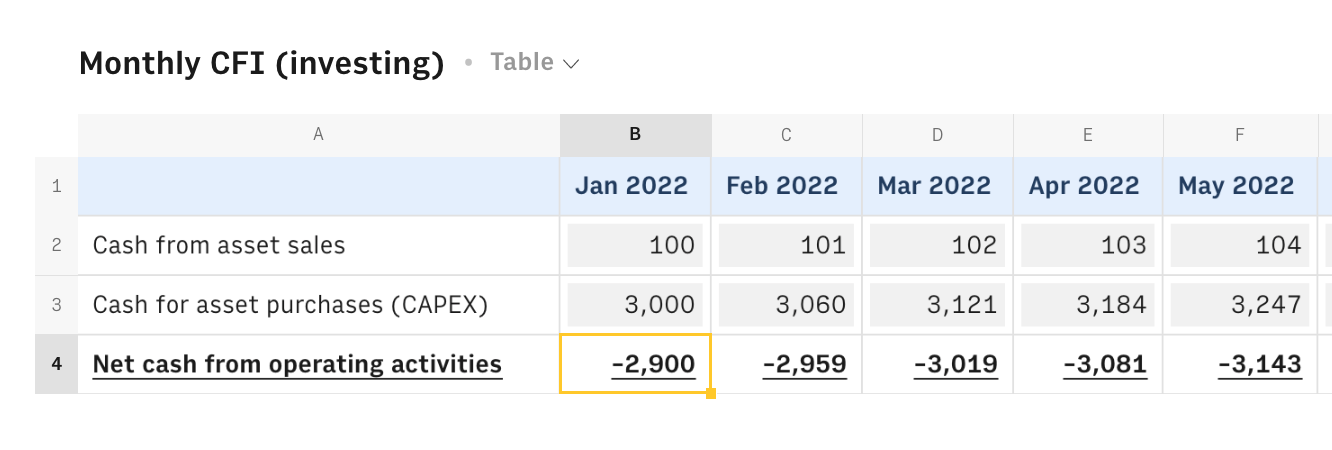Click Net cash from operating activities label
The height and width of the screenshot is (450, 1332).
[297, 364]
